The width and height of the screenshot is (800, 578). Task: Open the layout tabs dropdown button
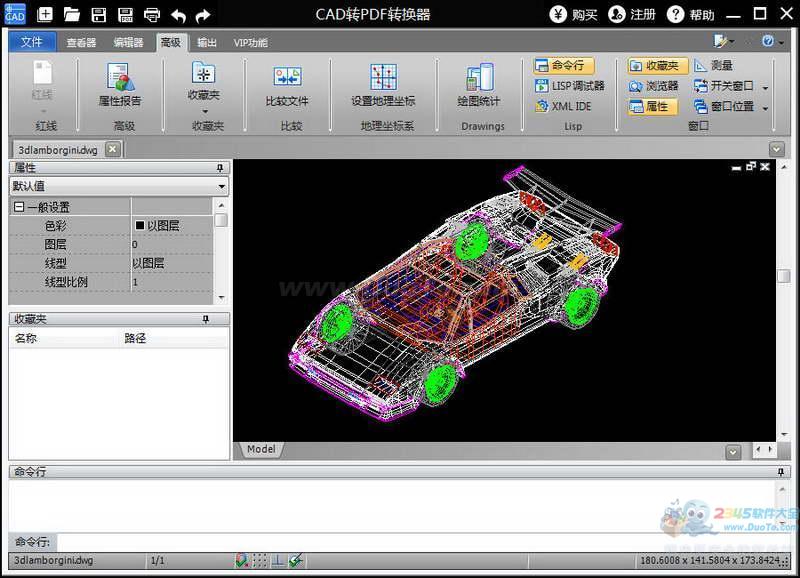coord(733,451)
